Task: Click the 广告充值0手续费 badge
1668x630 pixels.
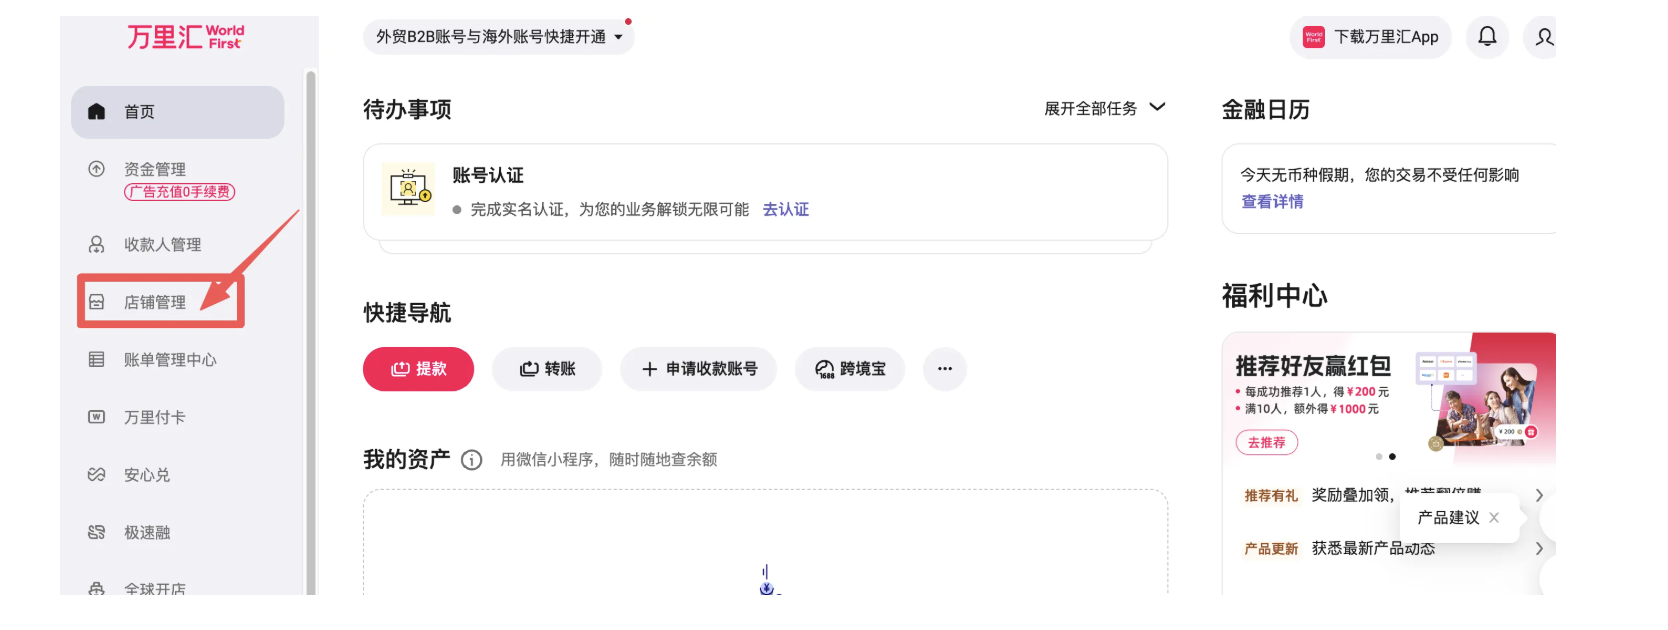Action: (x=180, y=192)
